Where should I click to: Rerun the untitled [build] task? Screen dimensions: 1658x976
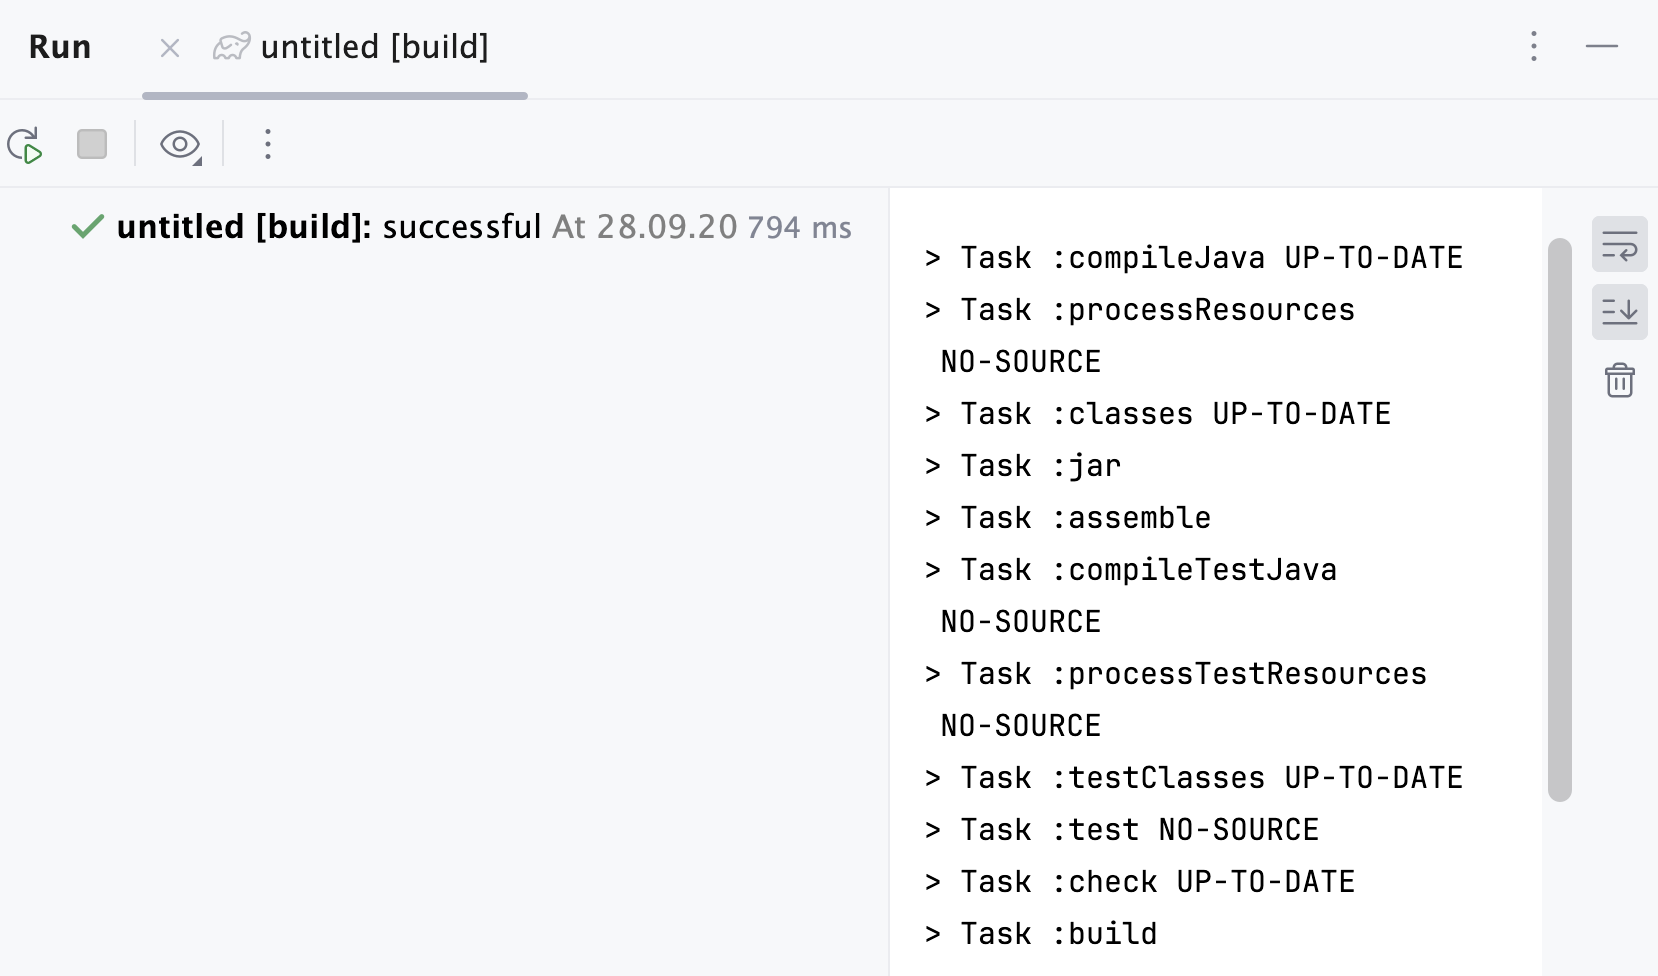26,145
